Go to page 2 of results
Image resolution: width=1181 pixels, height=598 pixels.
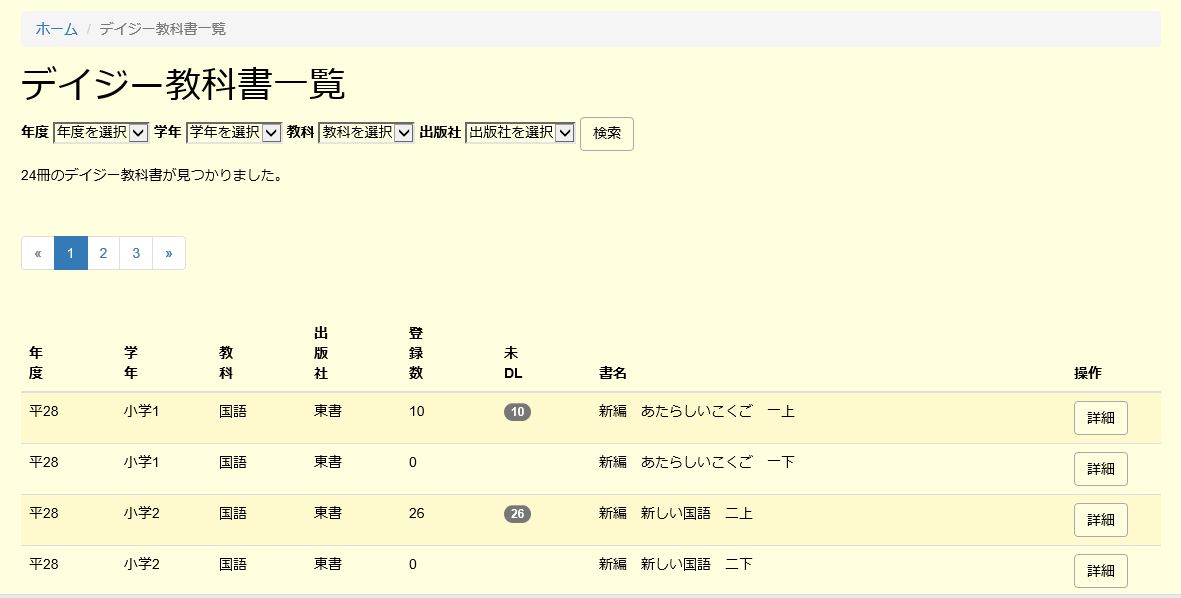[x=103, y=253]
